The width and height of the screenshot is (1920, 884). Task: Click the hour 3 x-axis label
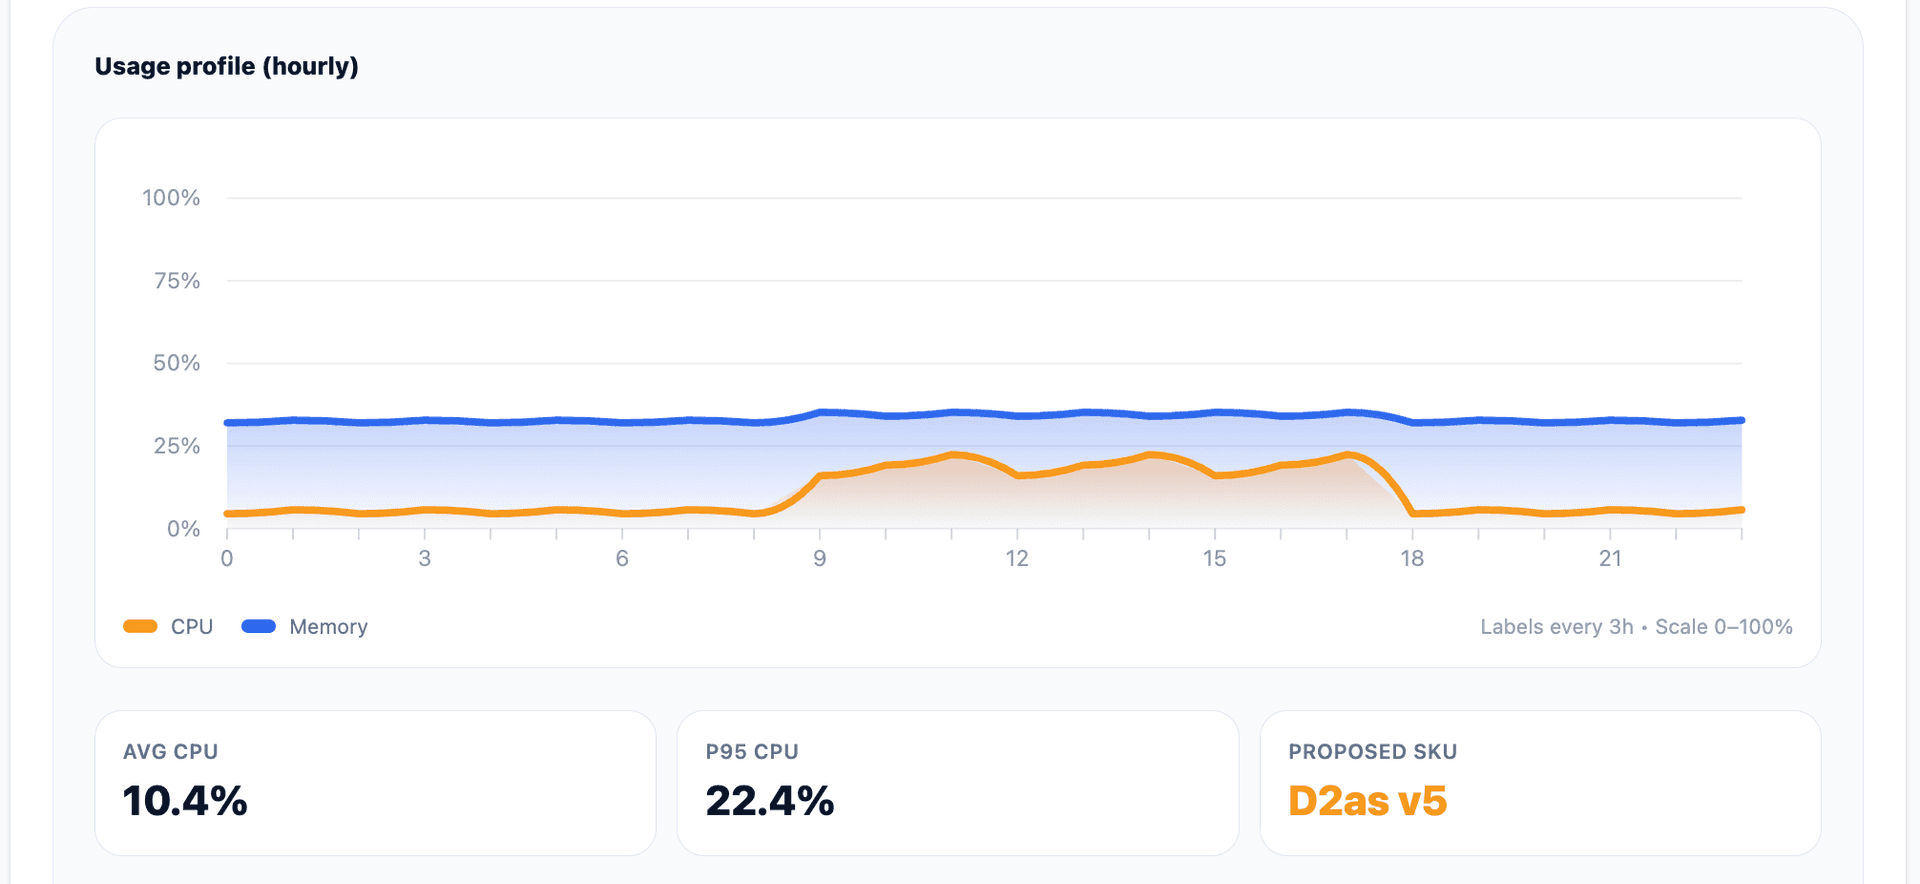(425, 559)
